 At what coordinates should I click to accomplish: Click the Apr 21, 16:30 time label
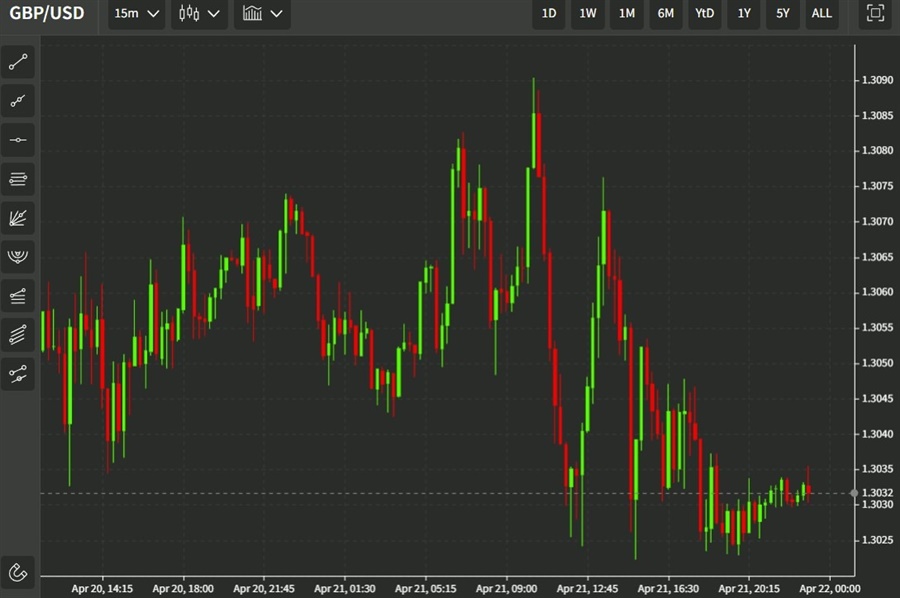[x=668, y=589]
